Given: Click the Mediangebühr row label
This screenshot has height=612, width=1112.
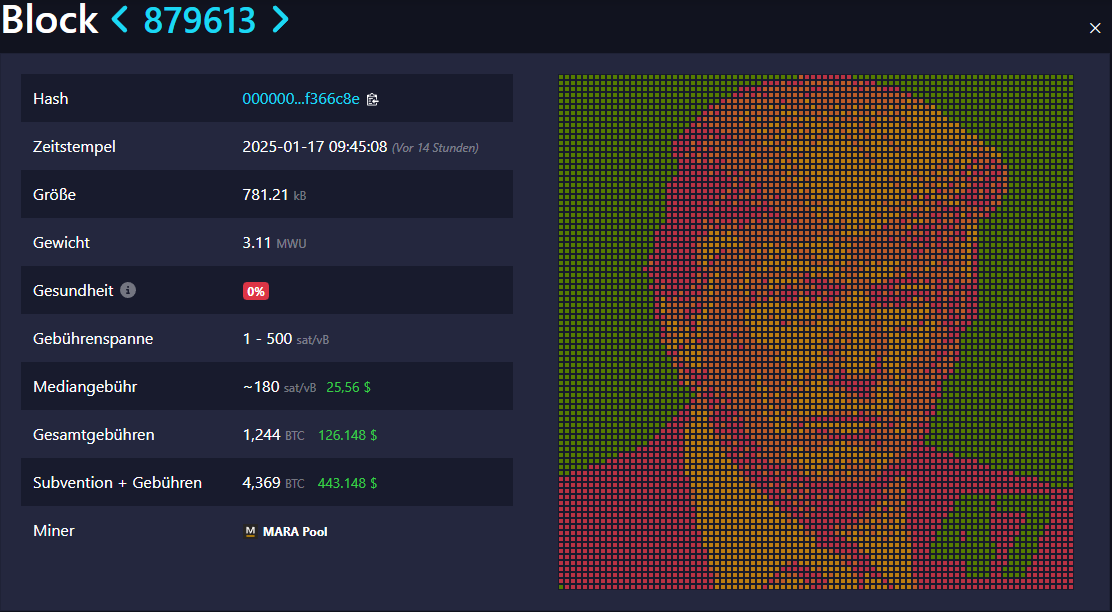Looking at the screenshot, I should pyautogui.click(x=85, y=386).
